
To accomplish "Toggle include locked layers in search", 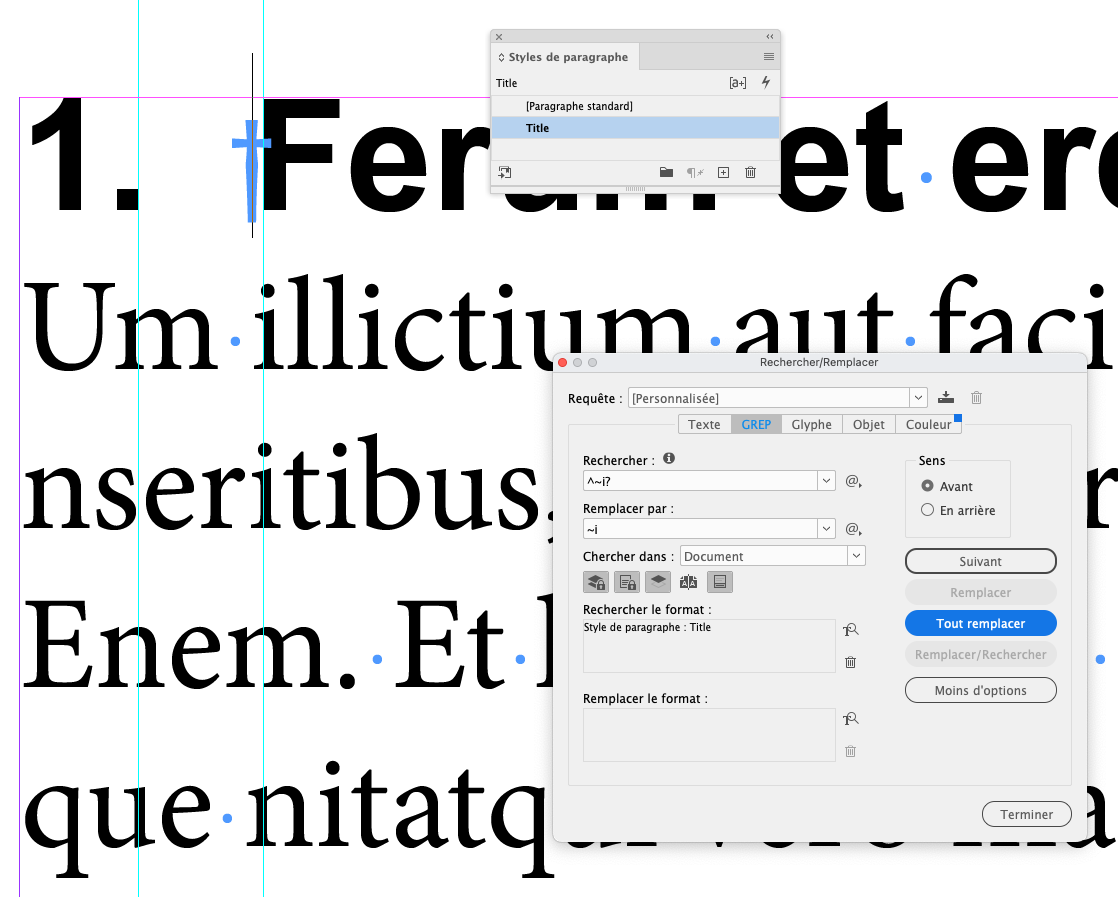I will 596,581.
